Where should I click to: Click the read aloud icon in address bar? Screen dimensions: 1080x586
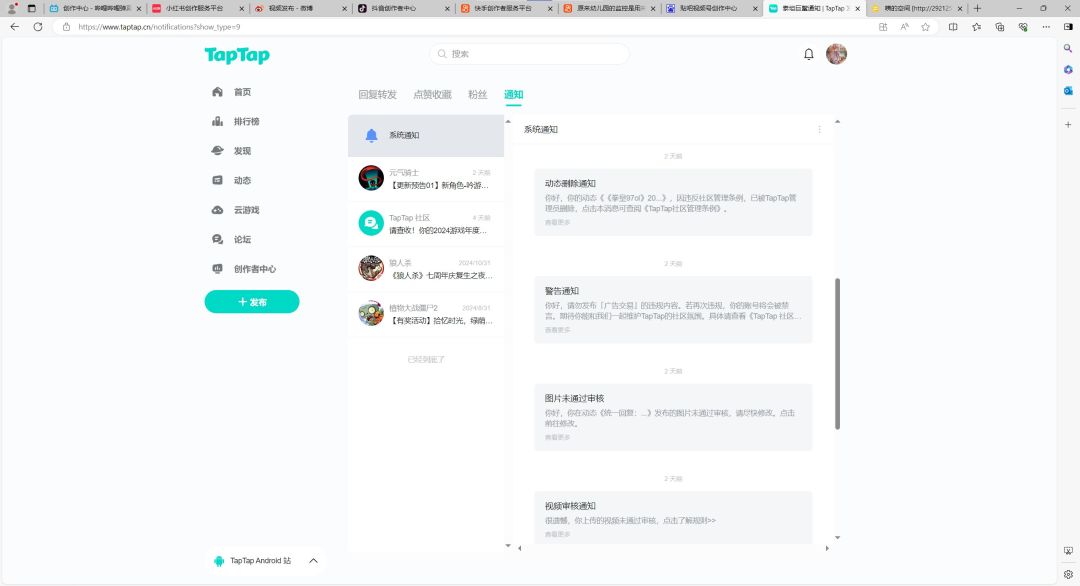[x=904, y=27]
